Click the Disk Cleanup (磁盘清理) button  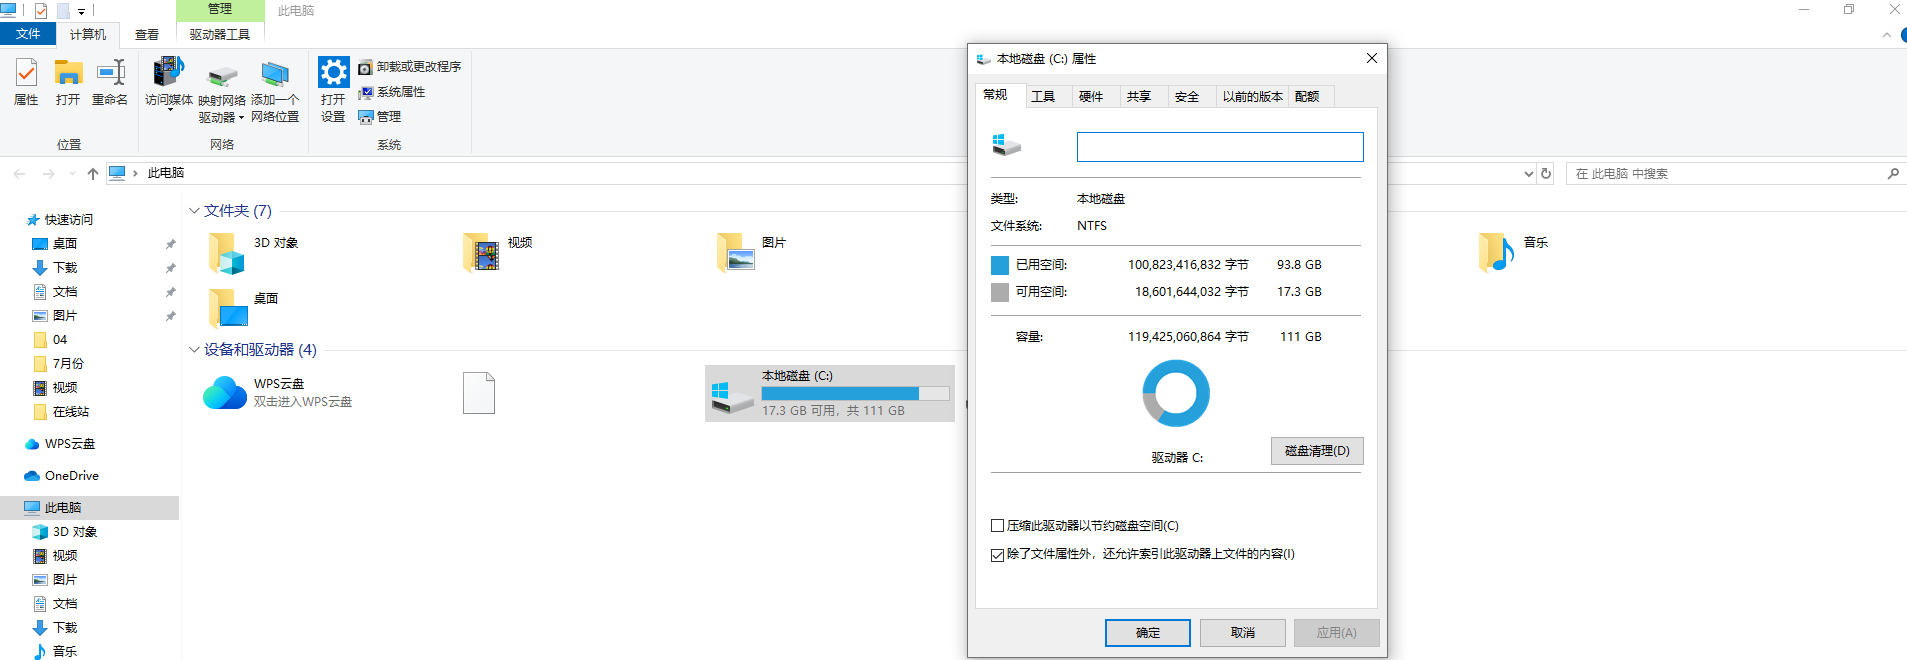point(1317,451)
